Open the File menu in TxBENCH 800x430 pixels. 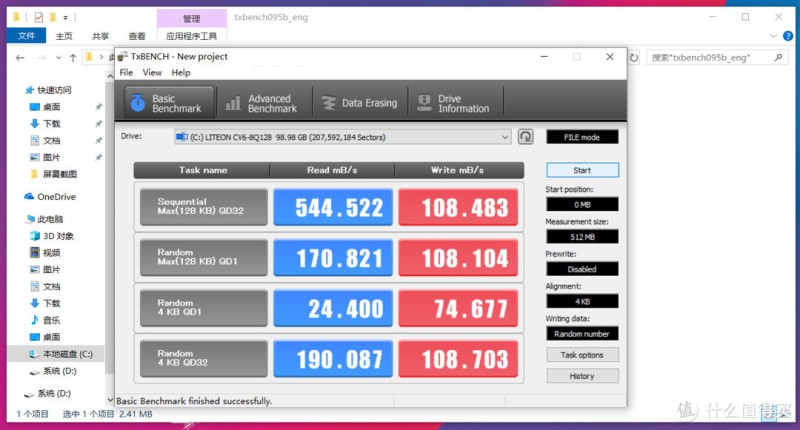(126, 72)
